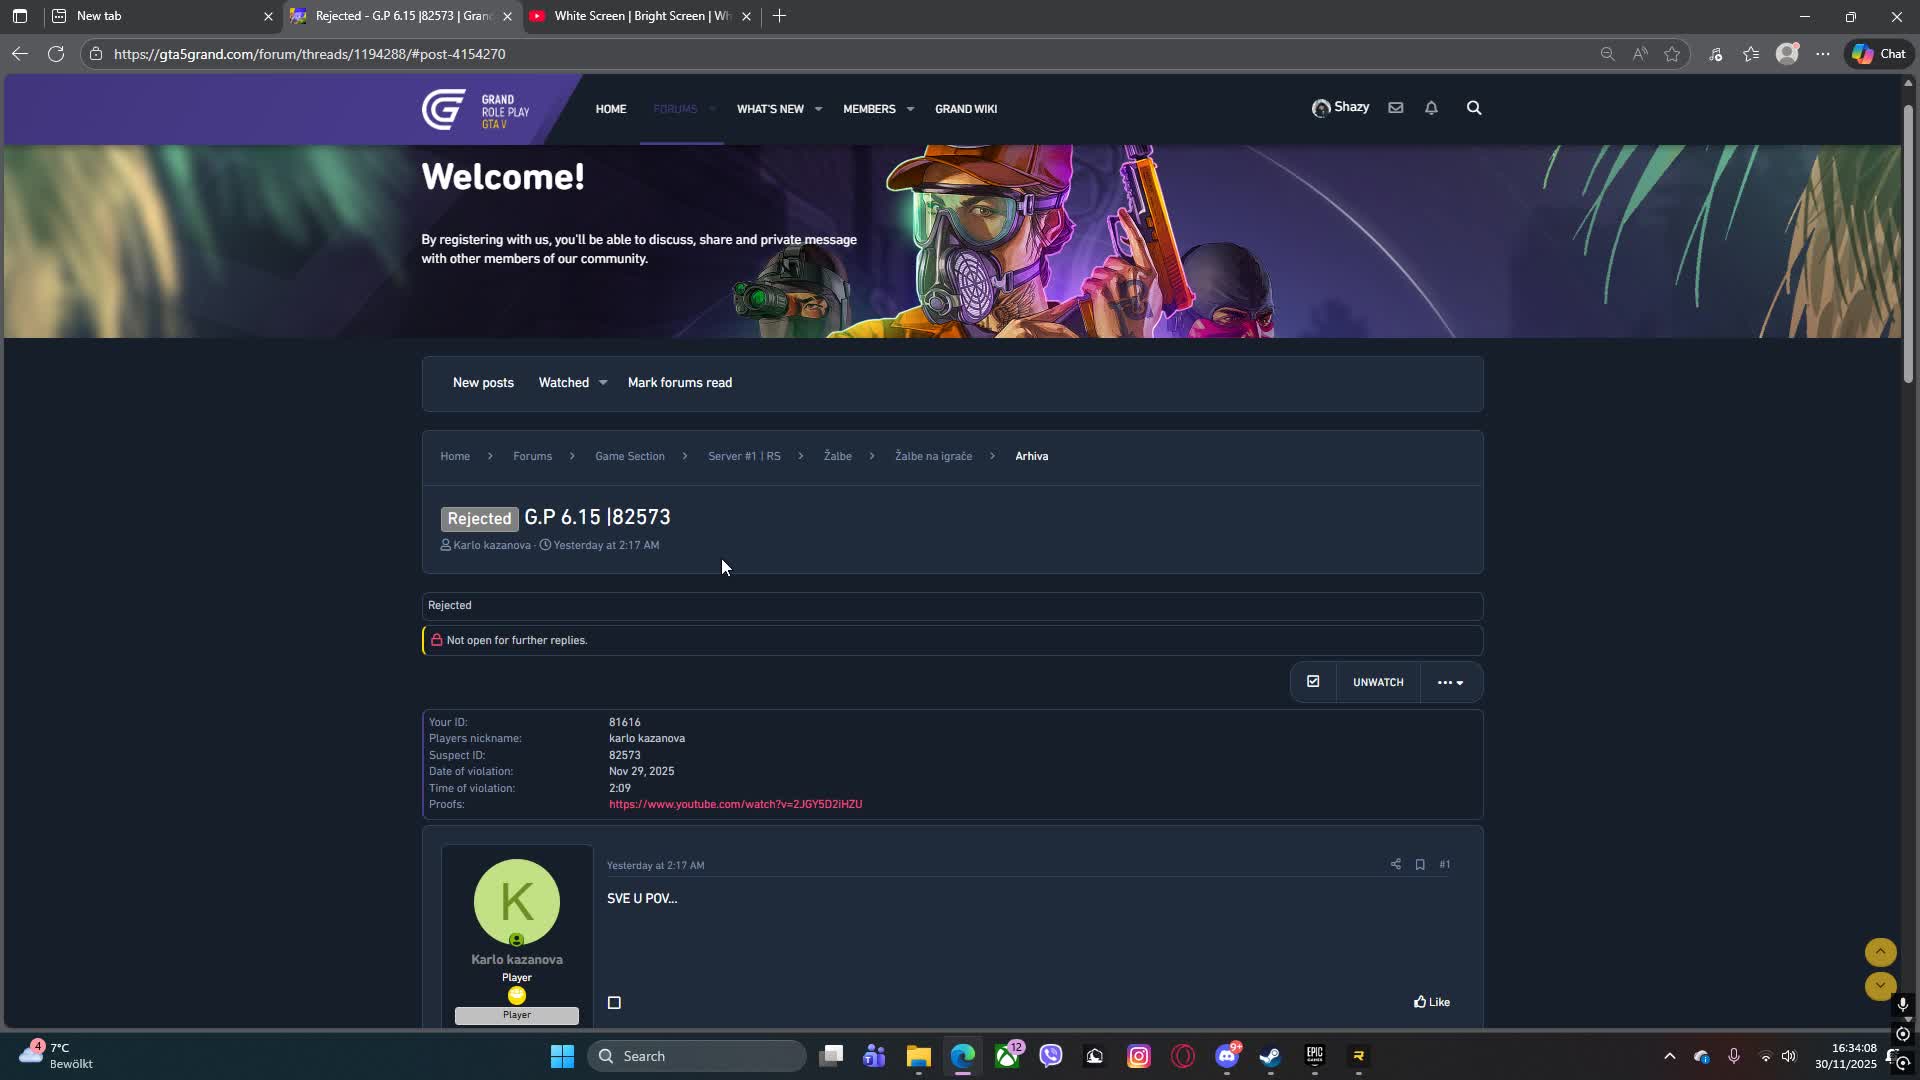Toggle the speaker volume icon in the taskbar
Screen dimensions: 1920x1080
pyautogui.click(x=1788, y=1055)
